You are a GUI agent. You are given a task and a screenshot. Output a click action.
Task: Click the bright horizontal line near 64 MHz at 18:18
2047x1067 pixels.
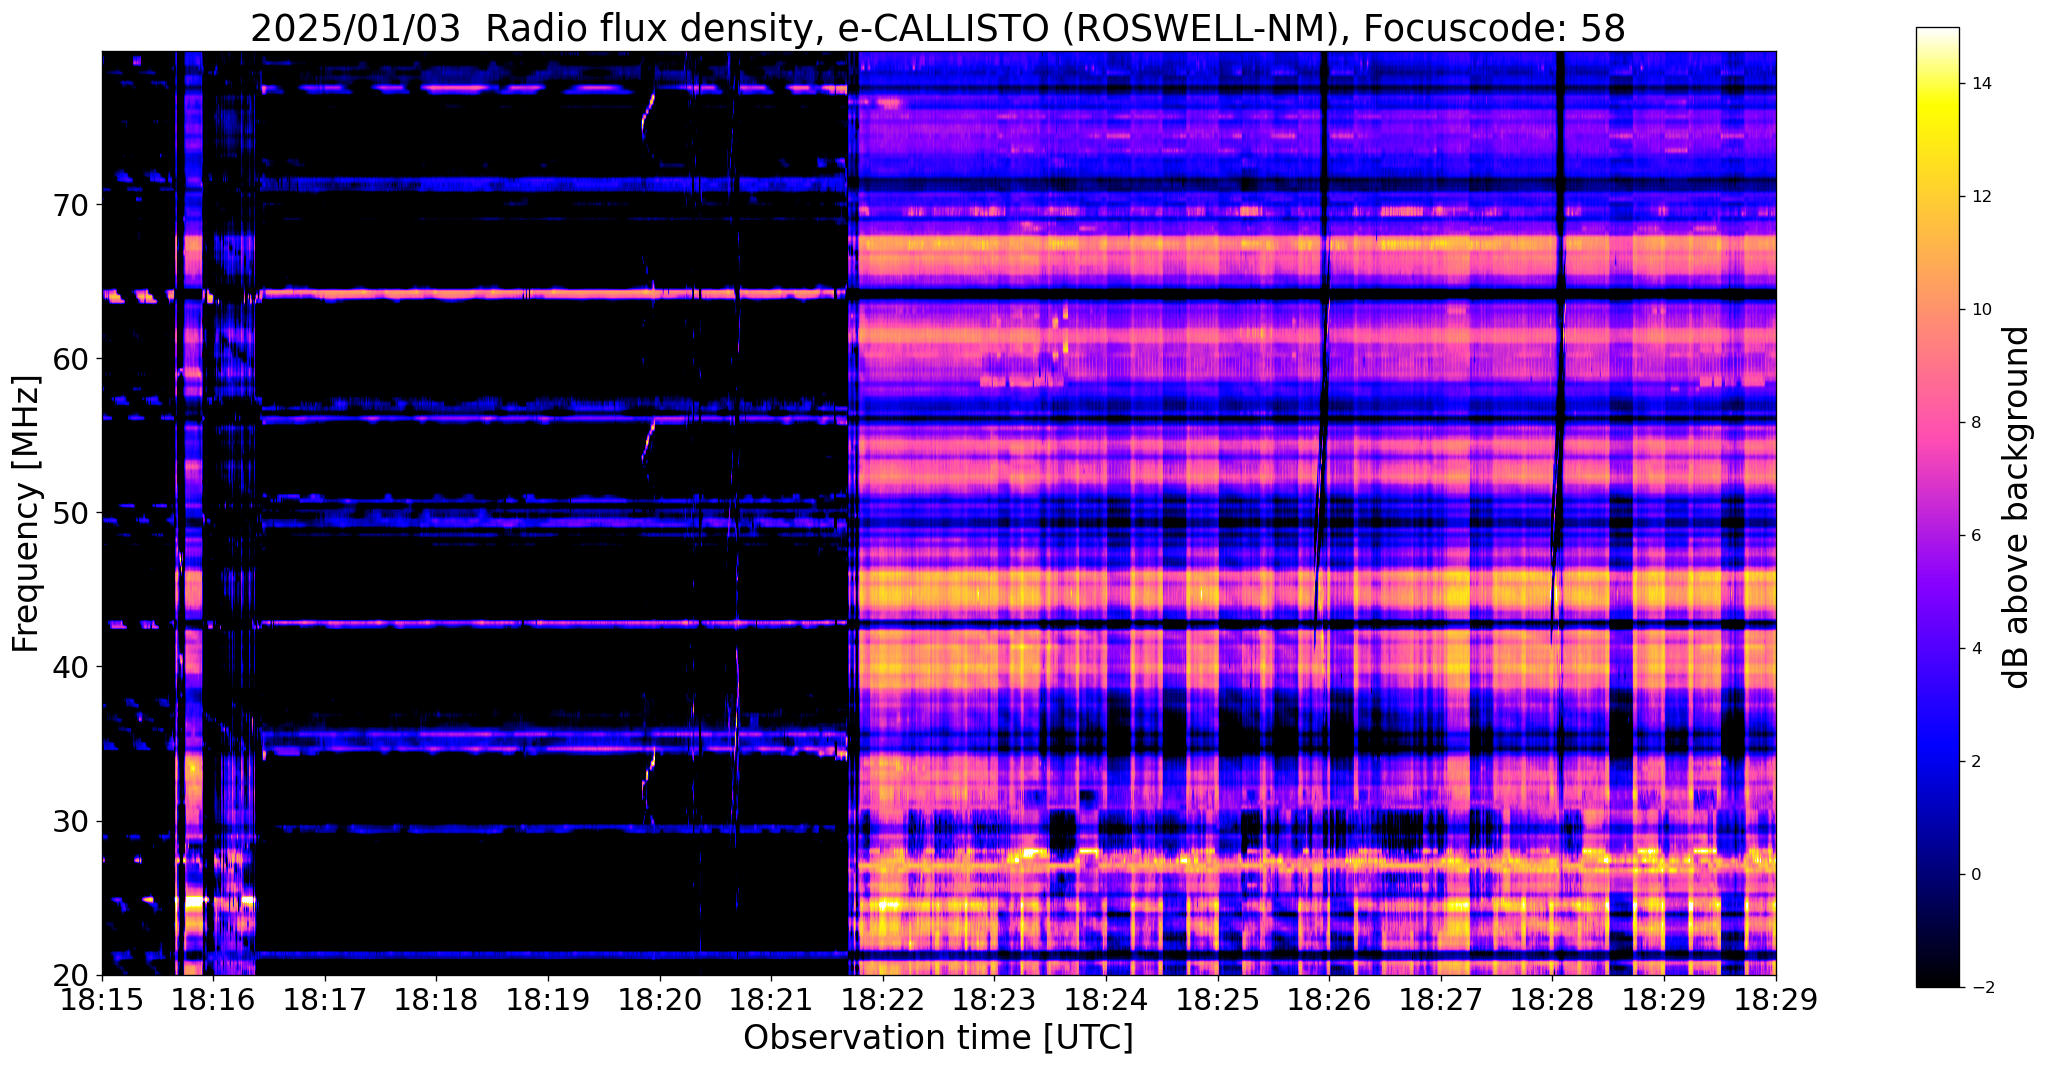[436, 294]
